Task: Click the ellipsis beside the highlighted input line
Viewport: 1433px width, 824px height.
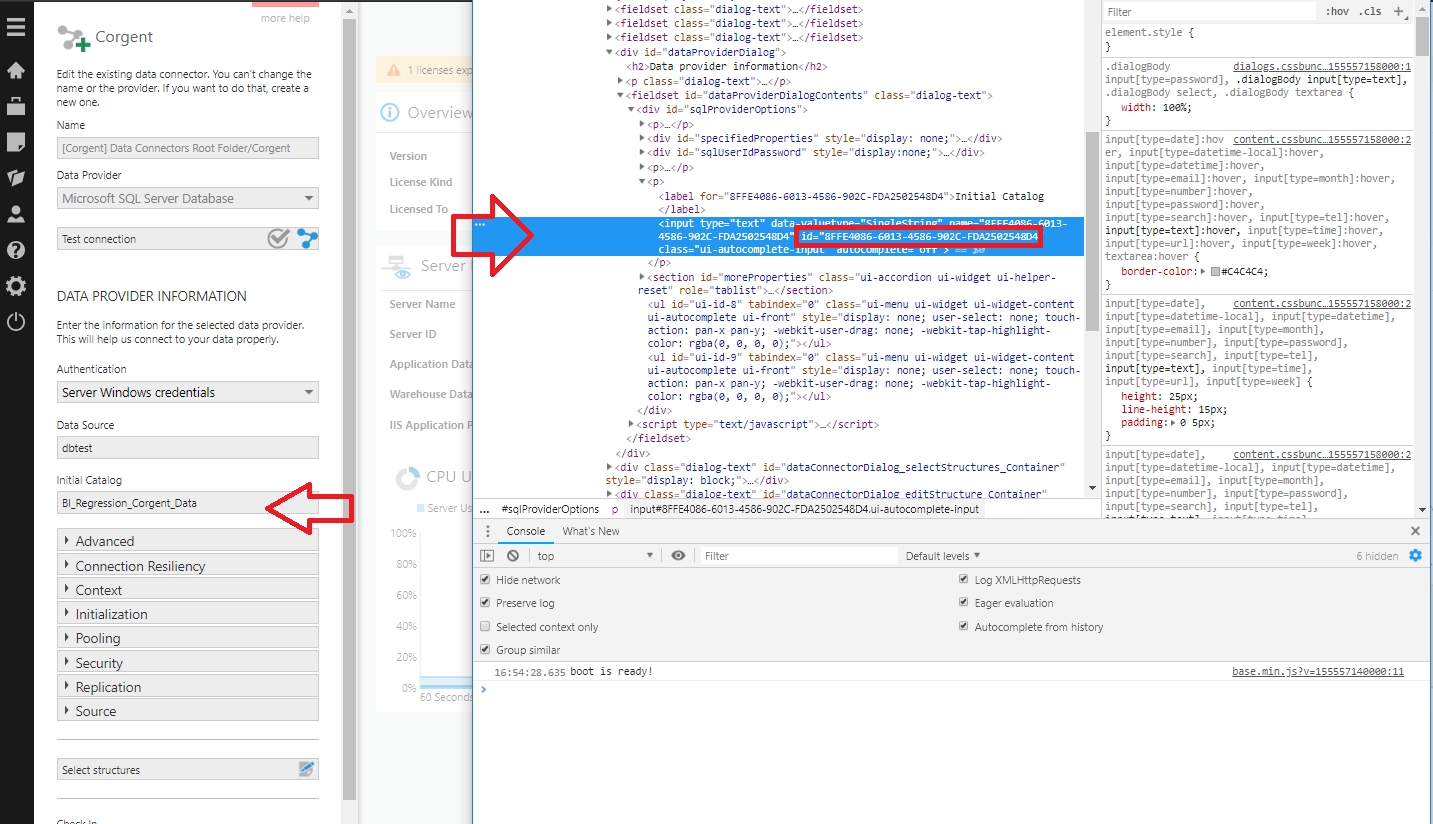Action: pyautogui.click(x=480, y=224)
